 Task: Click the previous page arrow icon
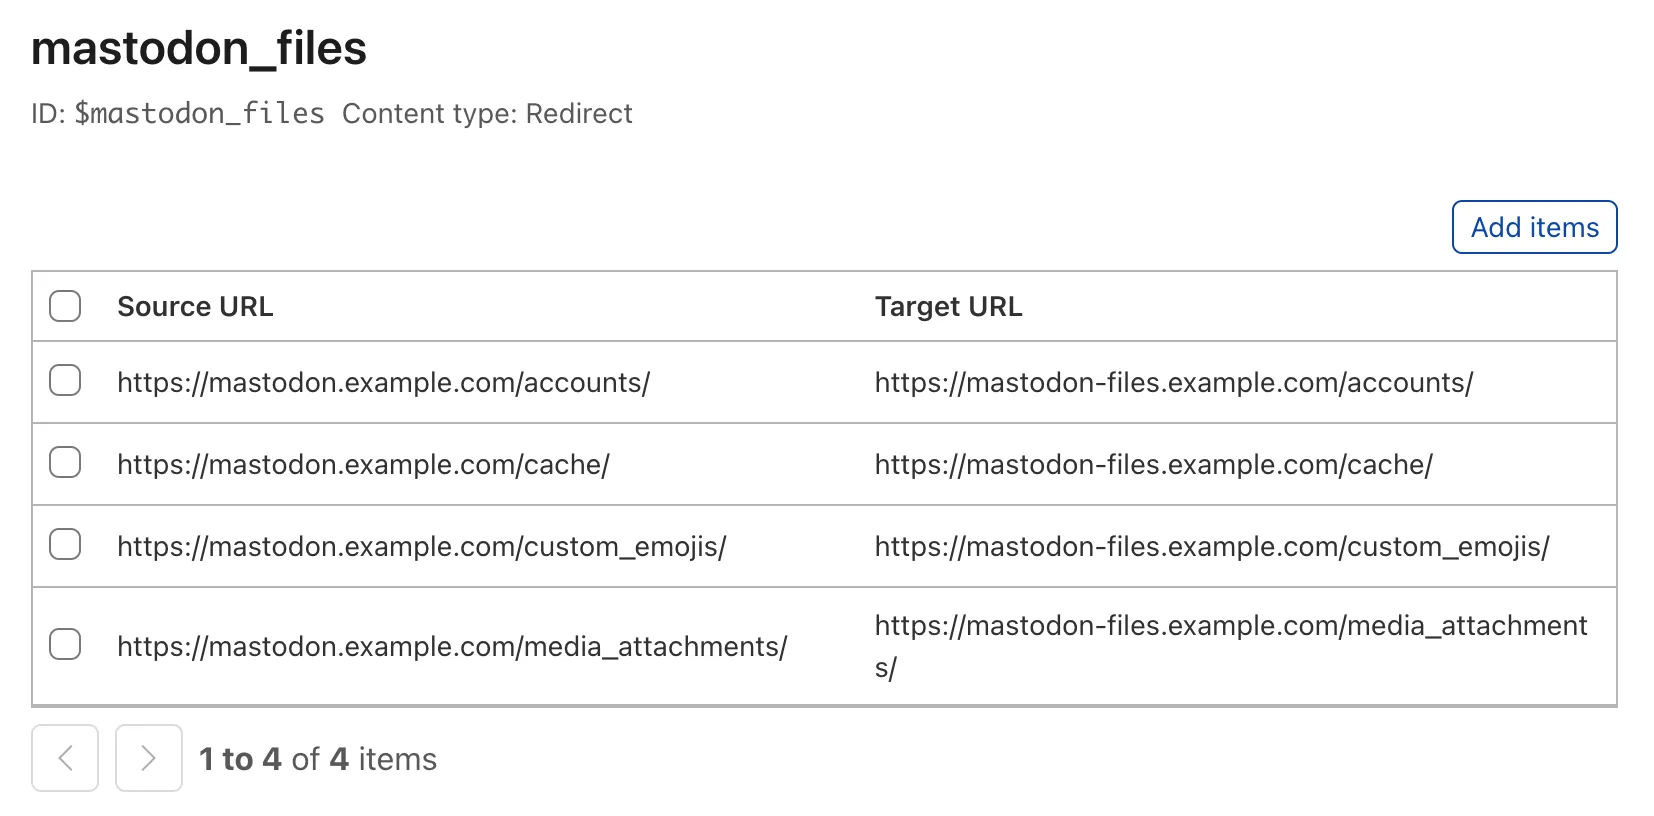[64, 758]
